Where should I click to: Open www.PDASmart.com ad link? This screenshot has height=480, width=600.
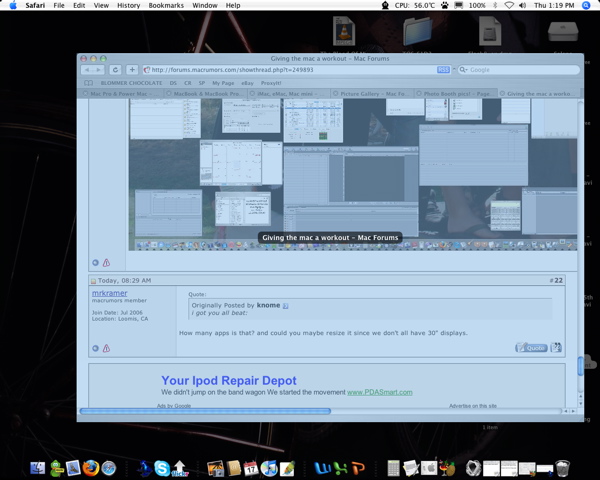[x=380, y=392]
